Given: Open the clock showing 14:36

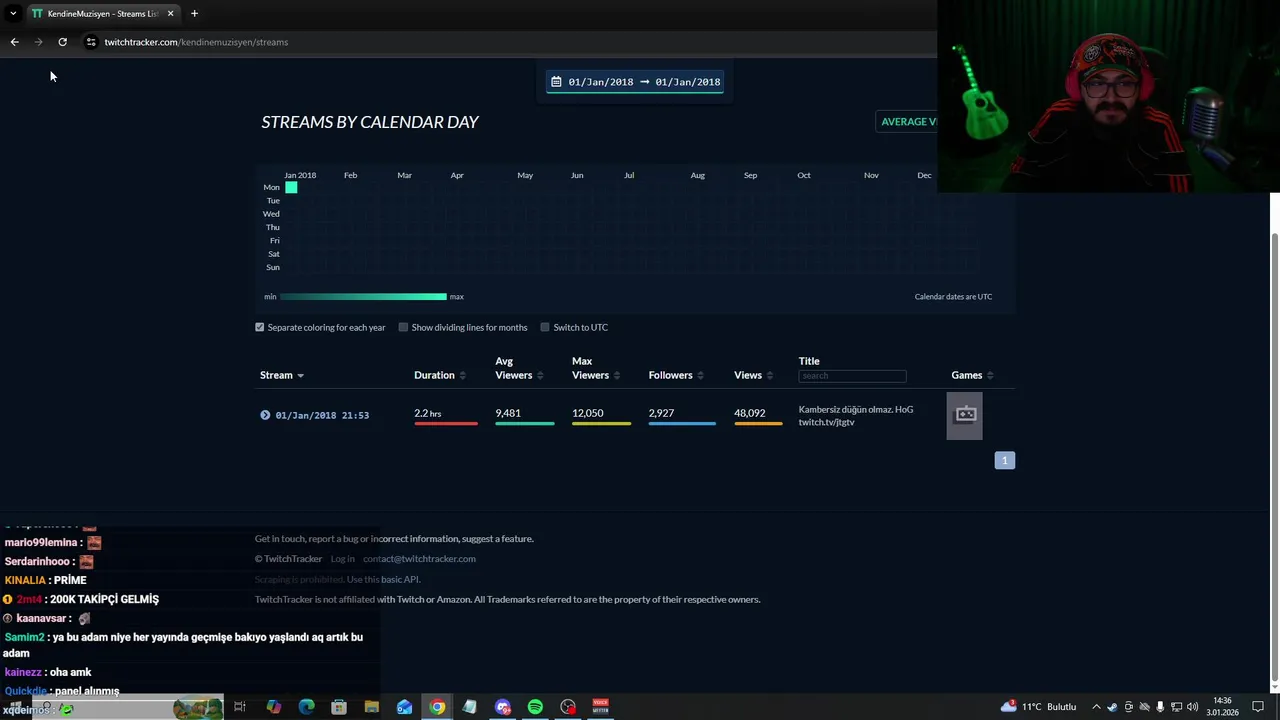Looking at the screenshot, I should coord(1222,707).
